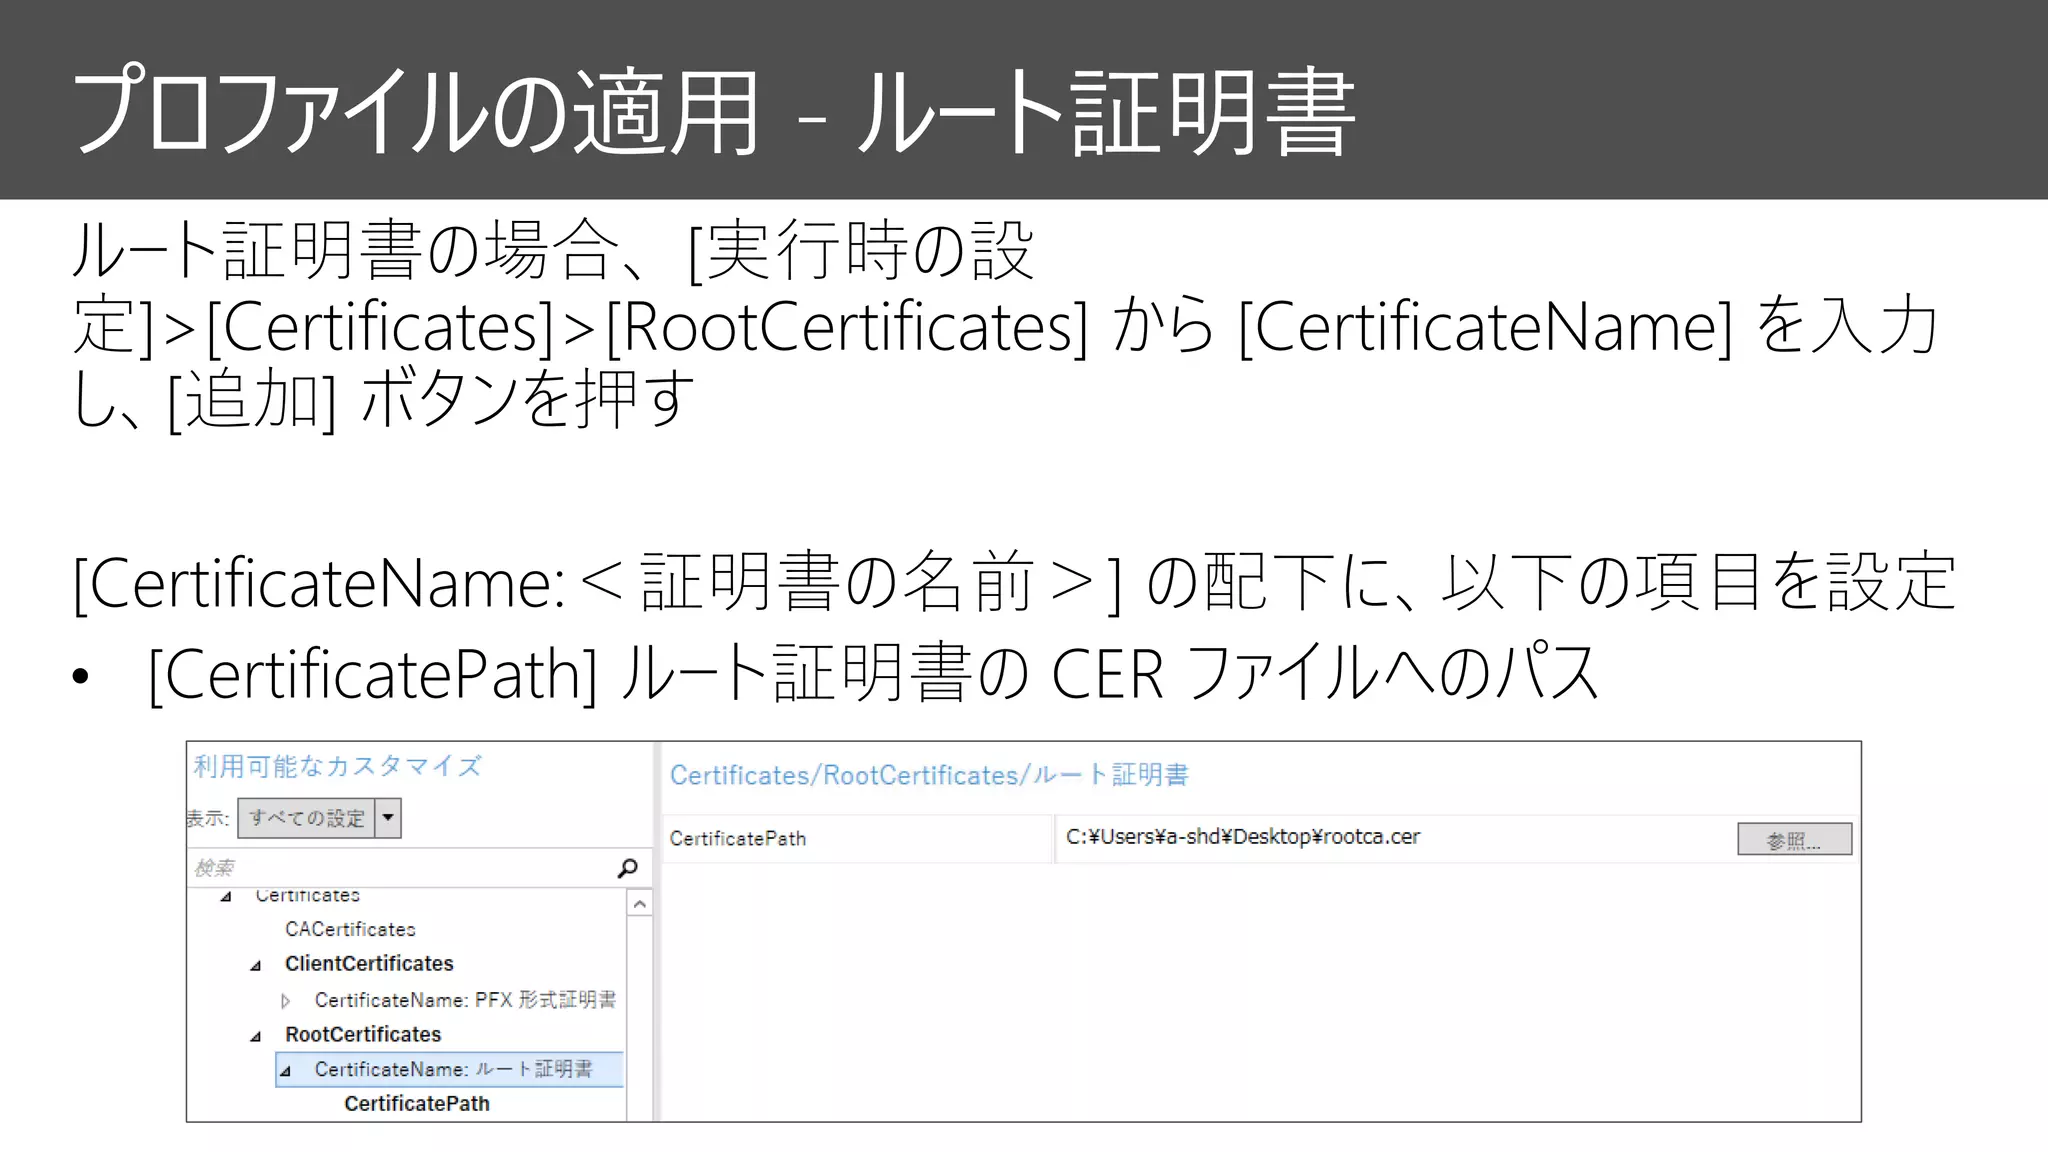Click the 参照... browse button
The width and height of the screenshot is (2048, 1152).
click(1794, 839)
